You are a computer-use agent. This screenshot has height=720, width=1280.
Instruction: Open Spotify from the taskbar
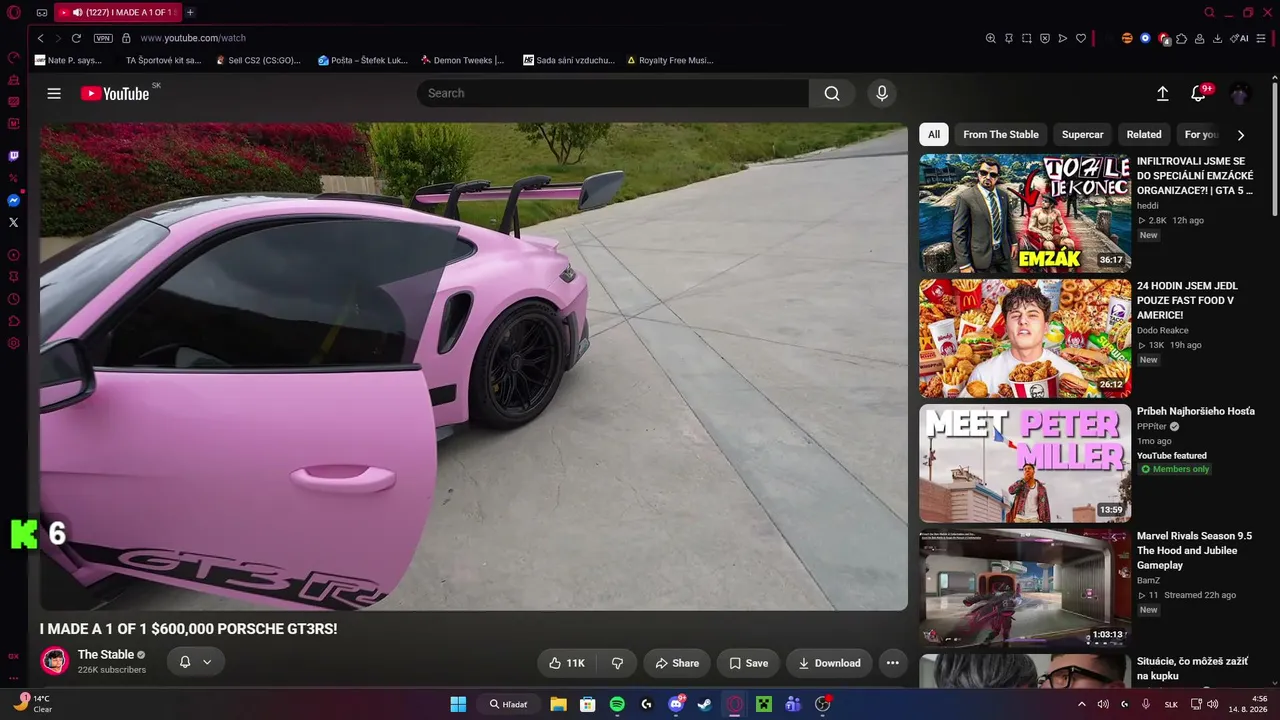617,704
